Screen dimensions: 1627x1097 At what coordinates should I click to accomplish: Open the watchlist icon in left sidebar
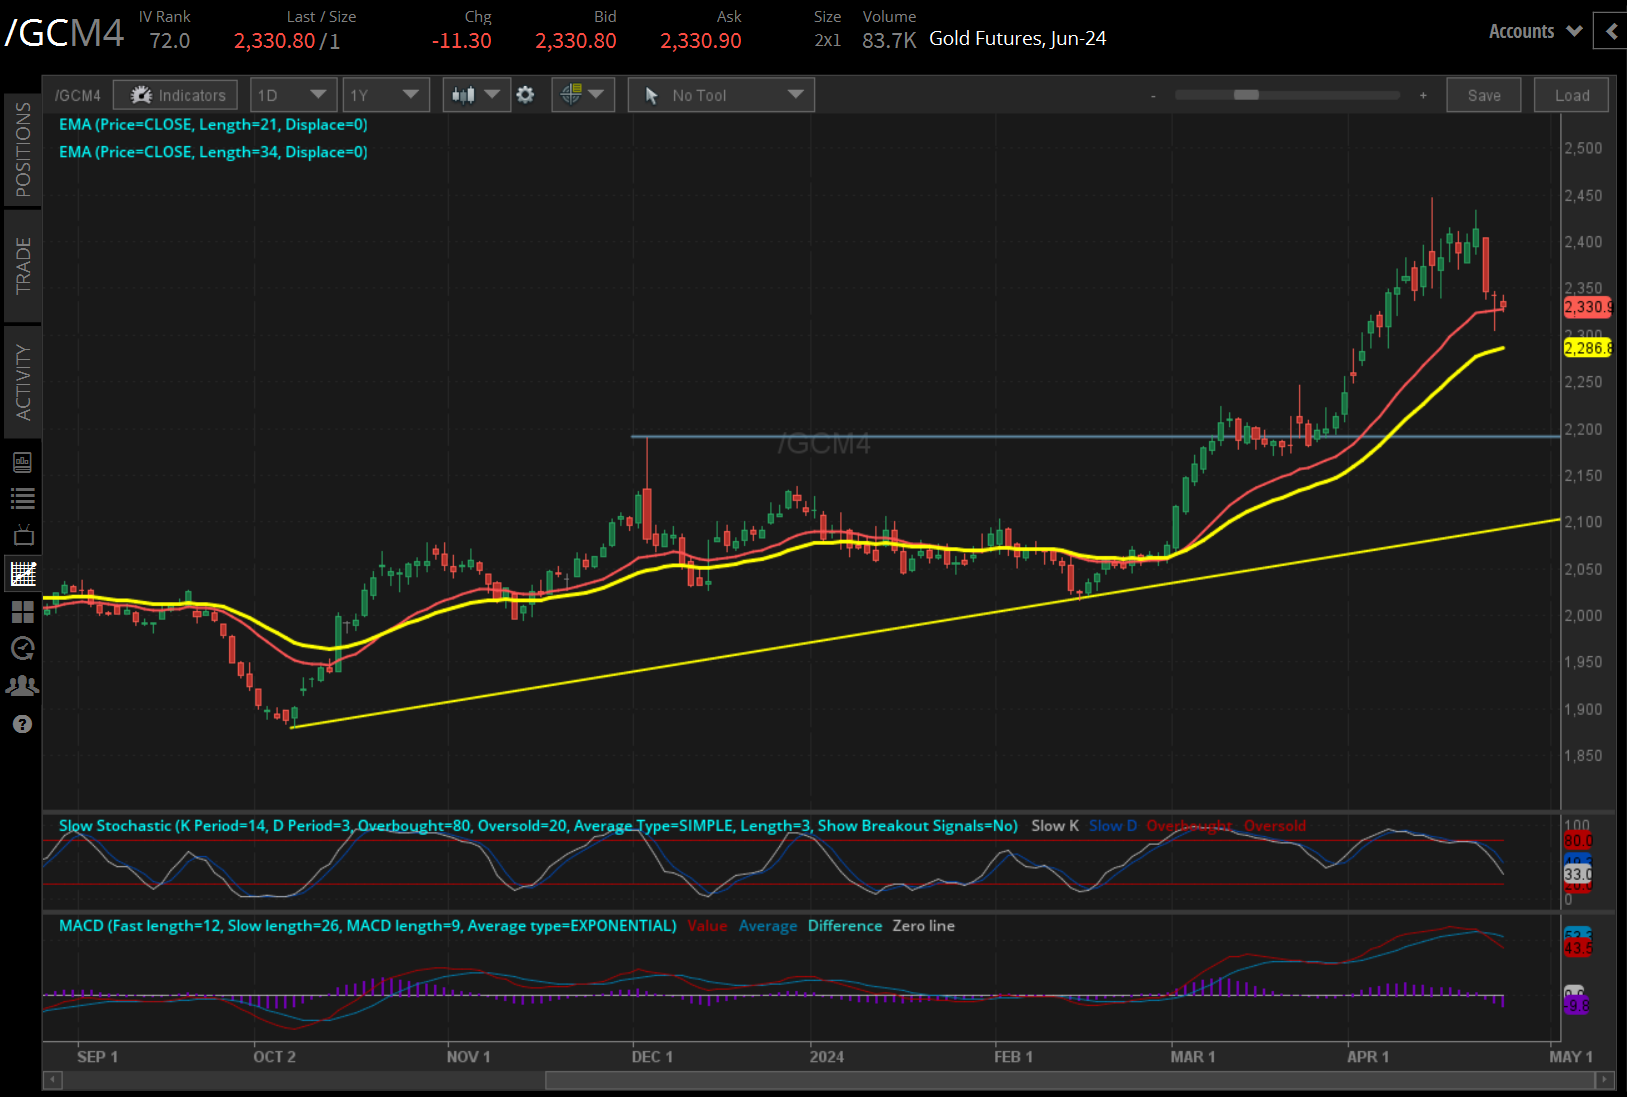(x=22, y=498)
